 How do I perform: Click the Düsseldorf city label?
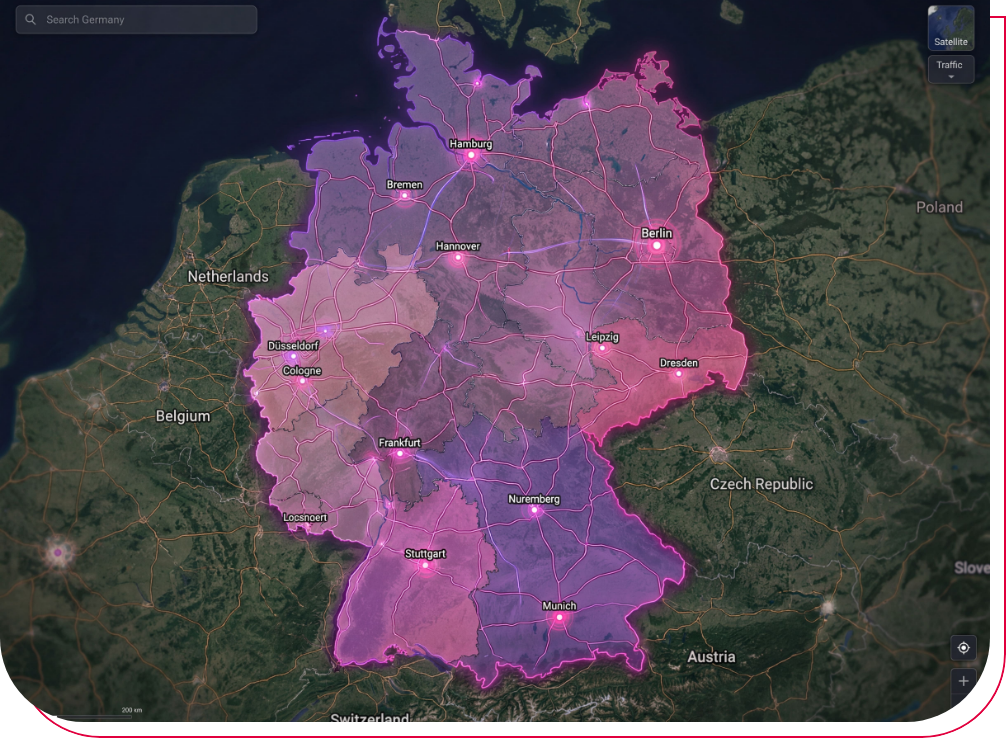pyautogui.click(x=293, y=345)
